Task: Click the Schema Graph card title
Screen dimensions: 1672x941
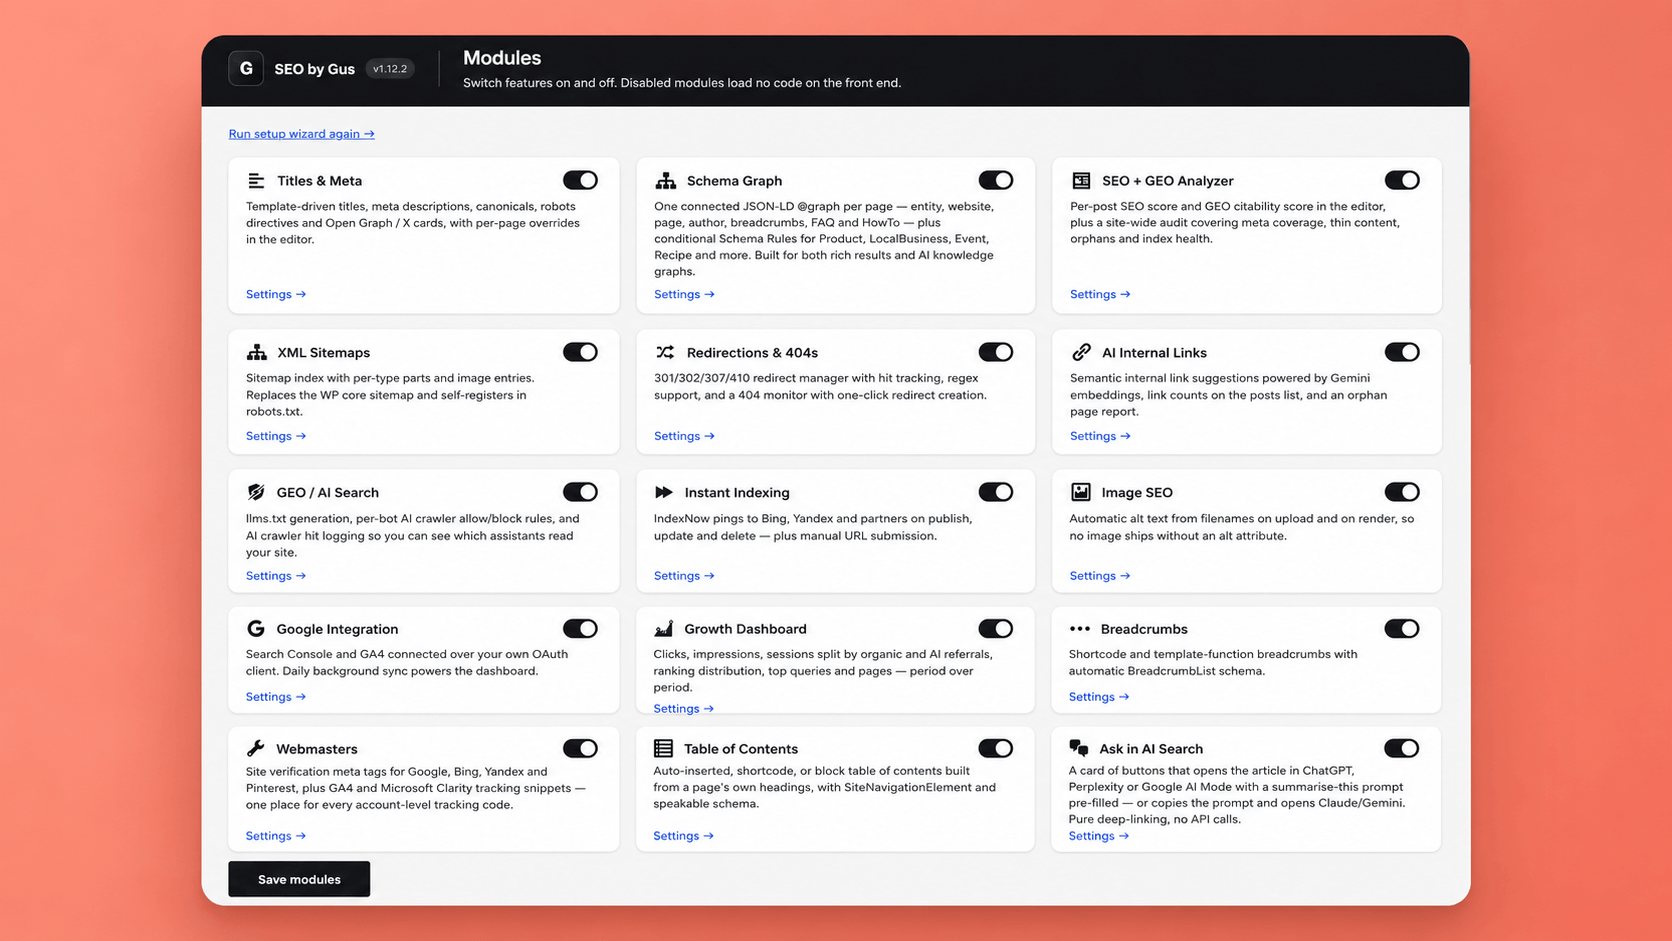Action: coord(734,181)
